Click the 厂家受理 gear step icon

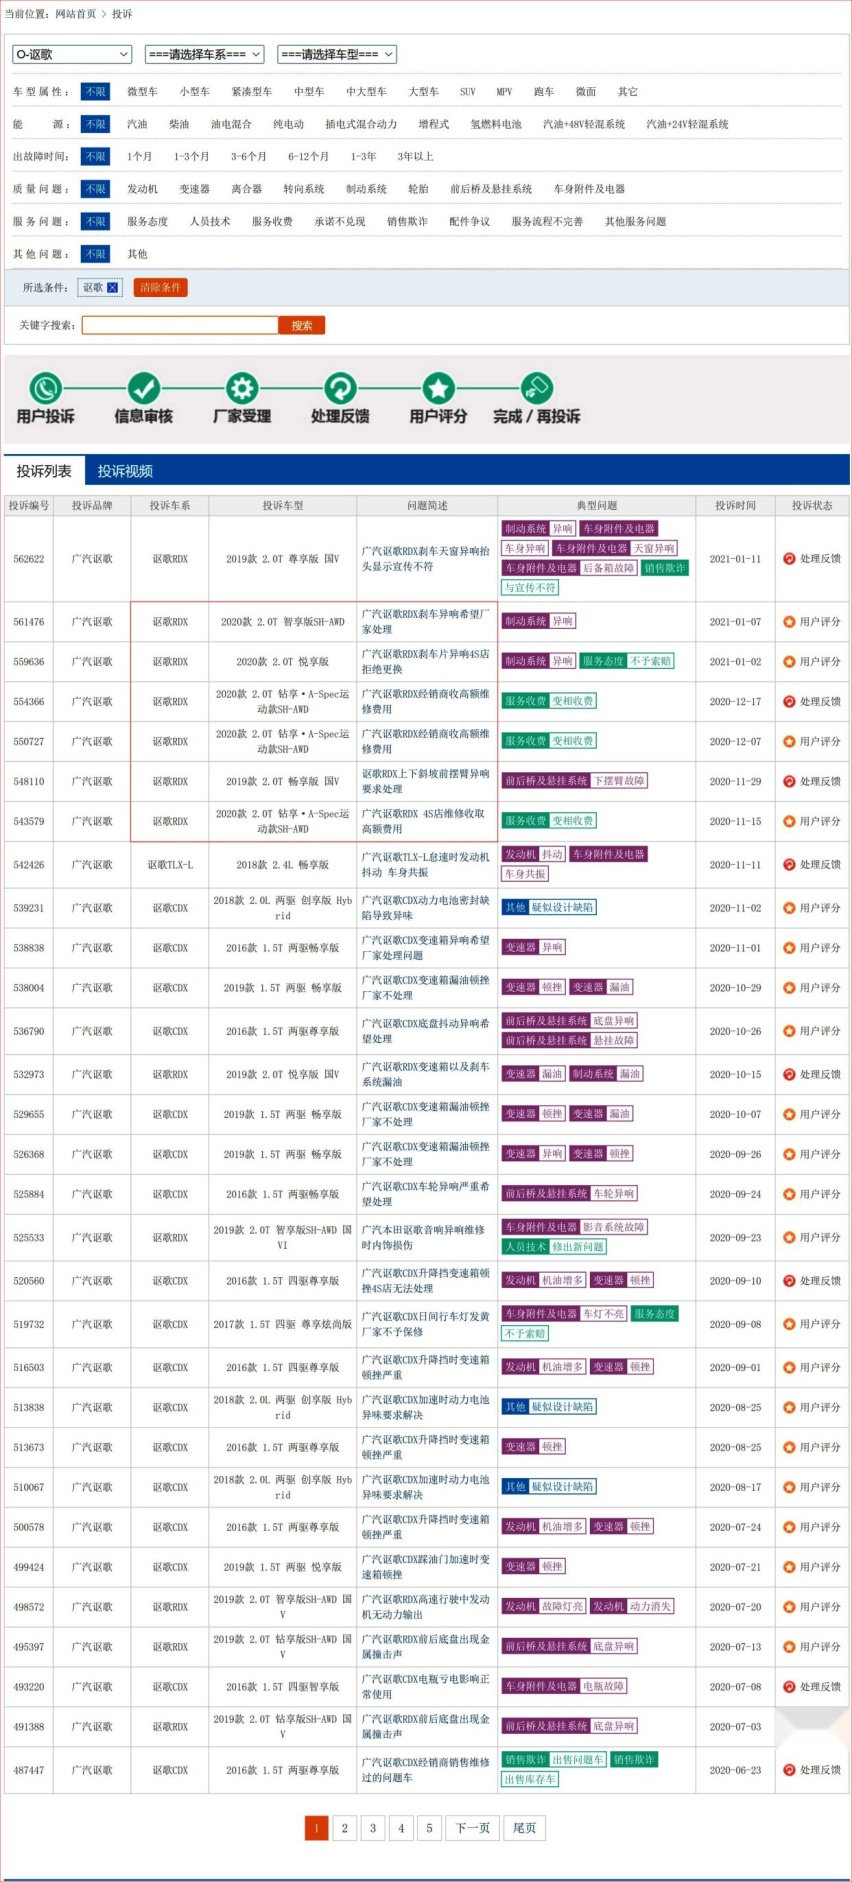(242, 388)
